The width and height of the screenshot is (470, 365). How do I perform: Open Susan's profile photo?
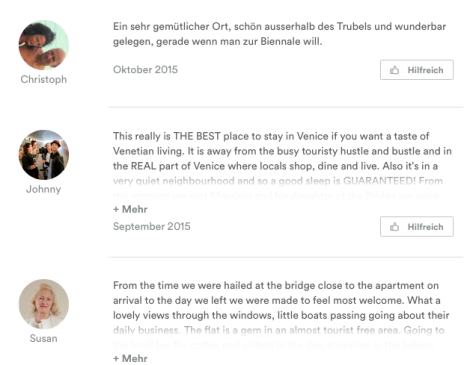tap(44, 304)
